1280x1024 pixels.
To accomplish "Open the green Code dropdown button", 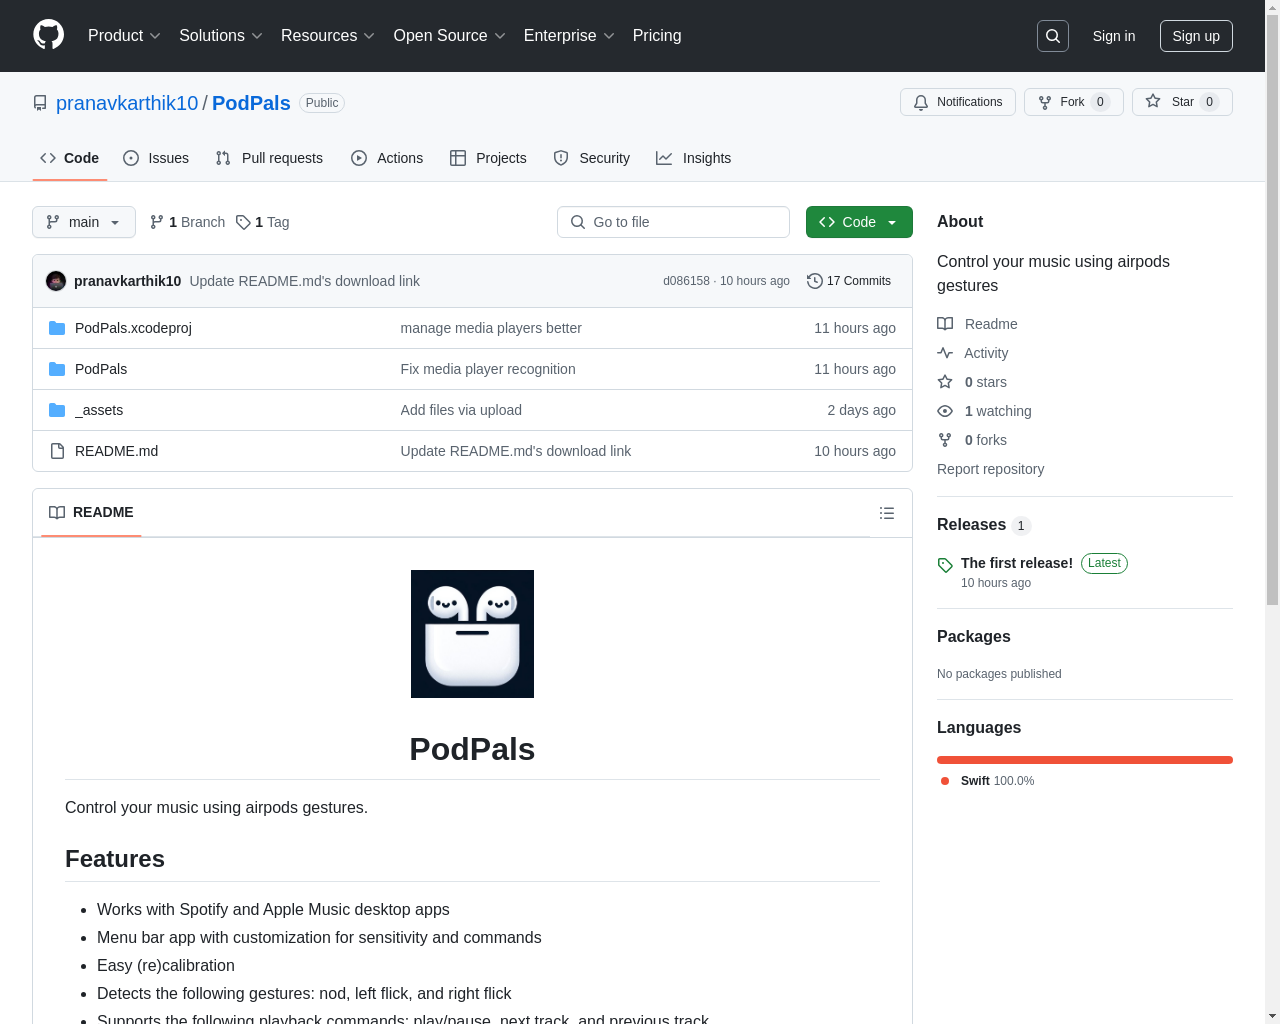I will click(x=859, y=222).
